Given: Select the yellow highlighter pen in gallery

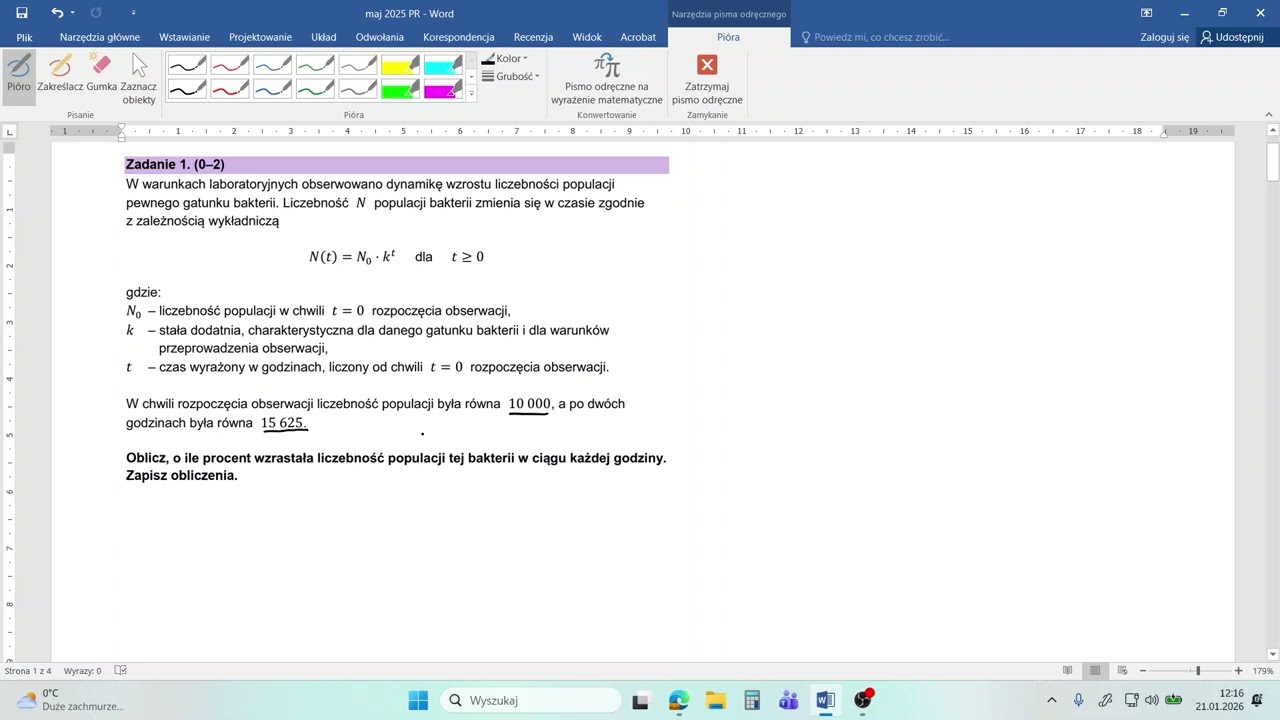Looking at the screenshot, I should point(399,66).
